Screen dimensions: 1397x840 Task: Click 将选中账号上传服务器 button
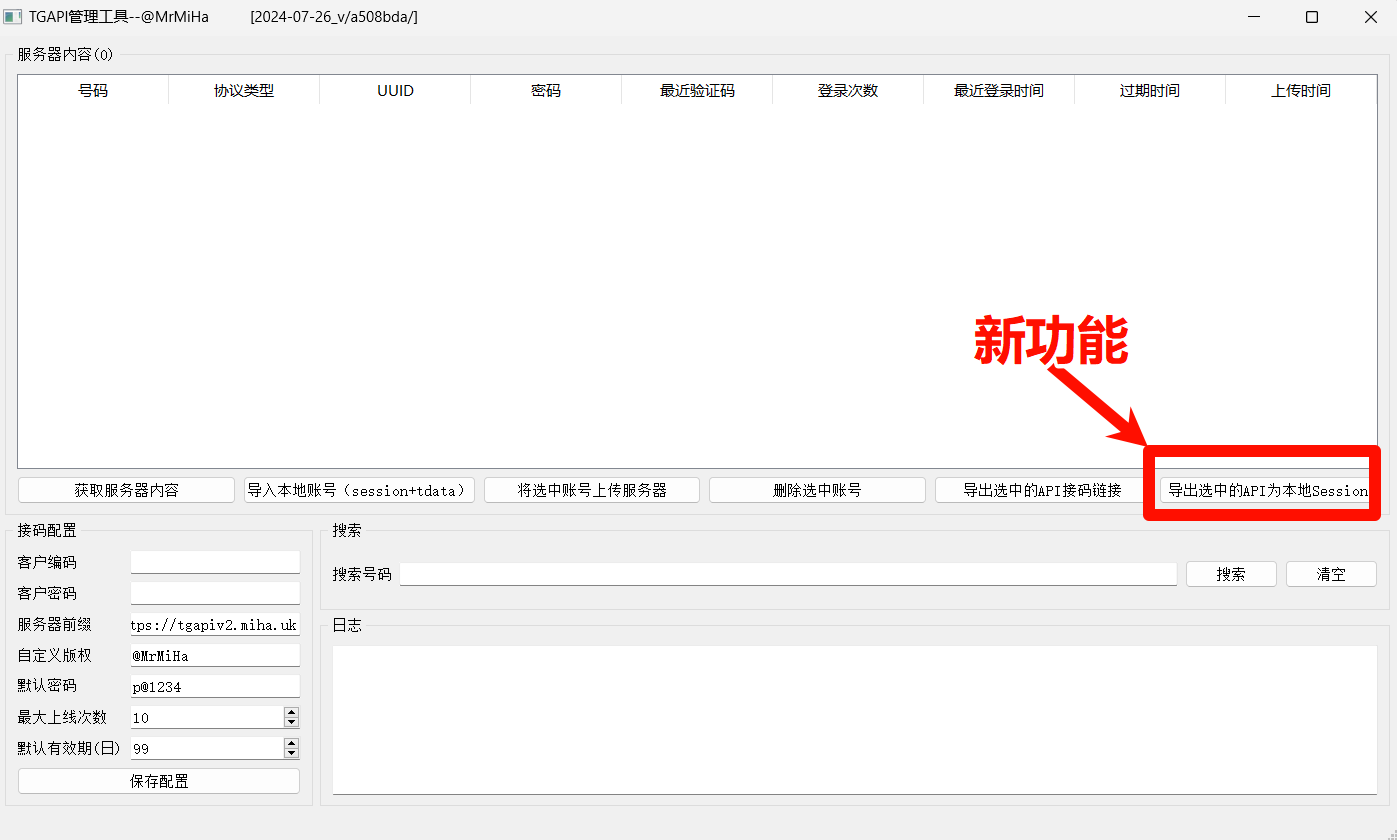coord(591,489)
